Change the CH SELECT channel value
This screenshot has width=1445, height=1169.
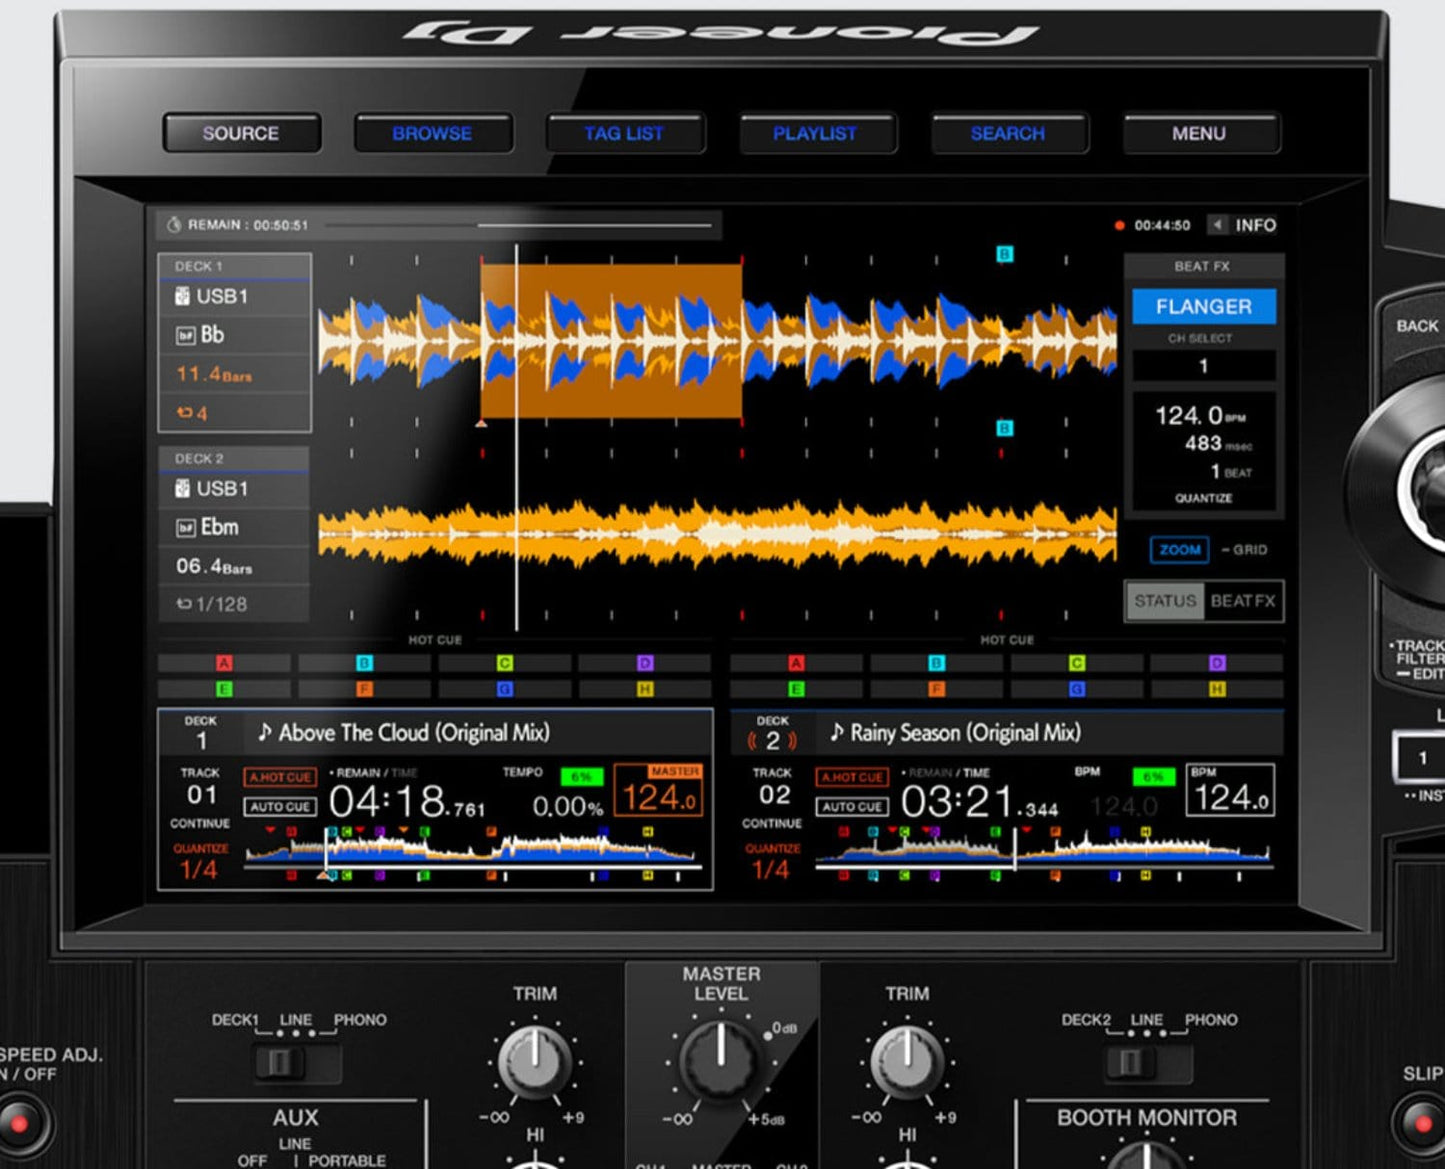1203,366
